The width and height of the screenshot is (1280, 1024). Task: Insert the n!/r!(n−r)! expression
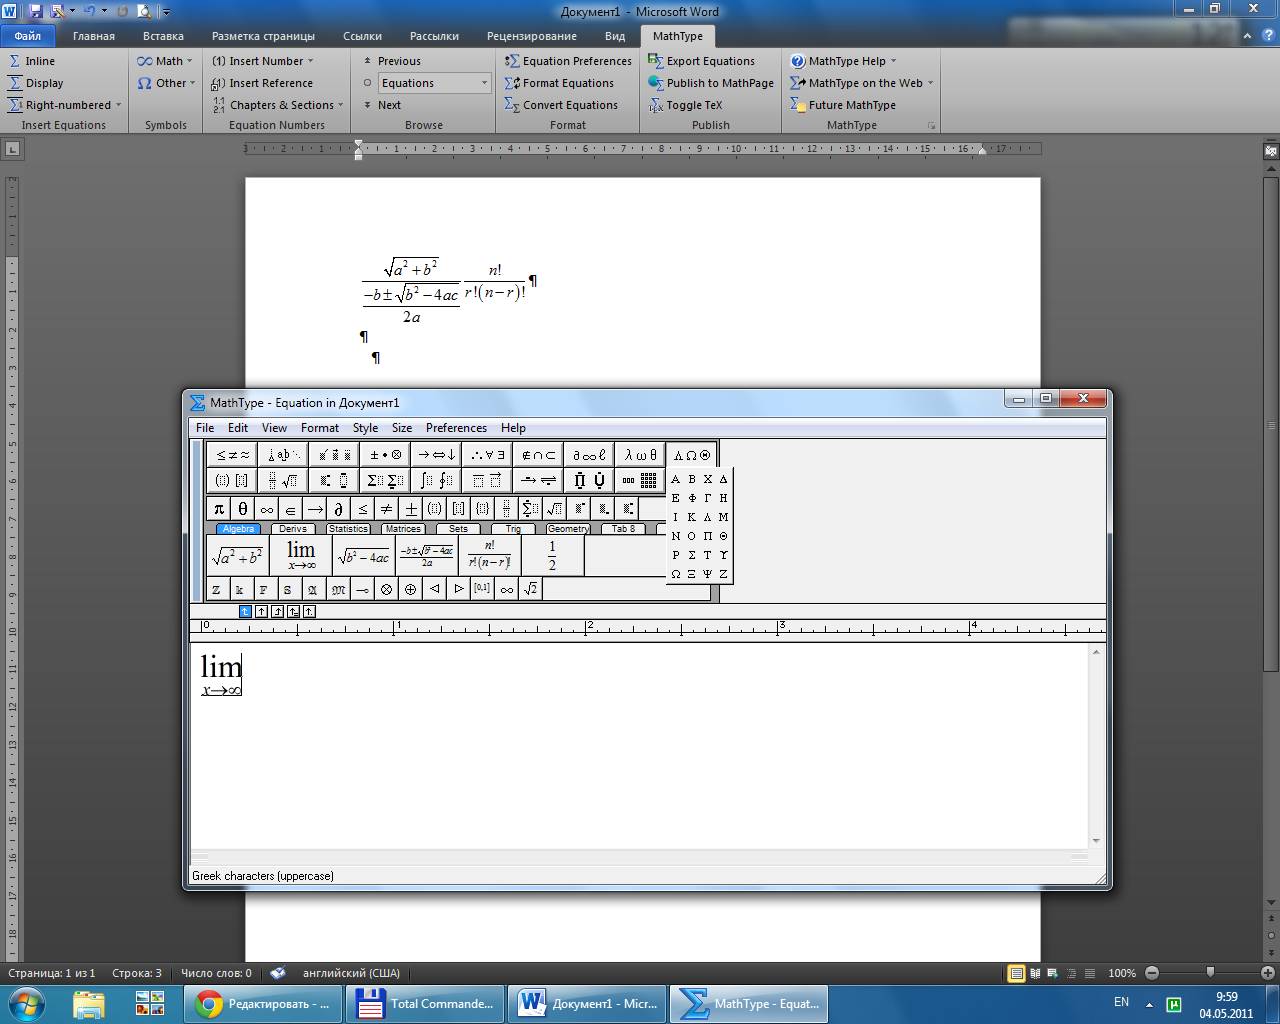coord(490,556)
